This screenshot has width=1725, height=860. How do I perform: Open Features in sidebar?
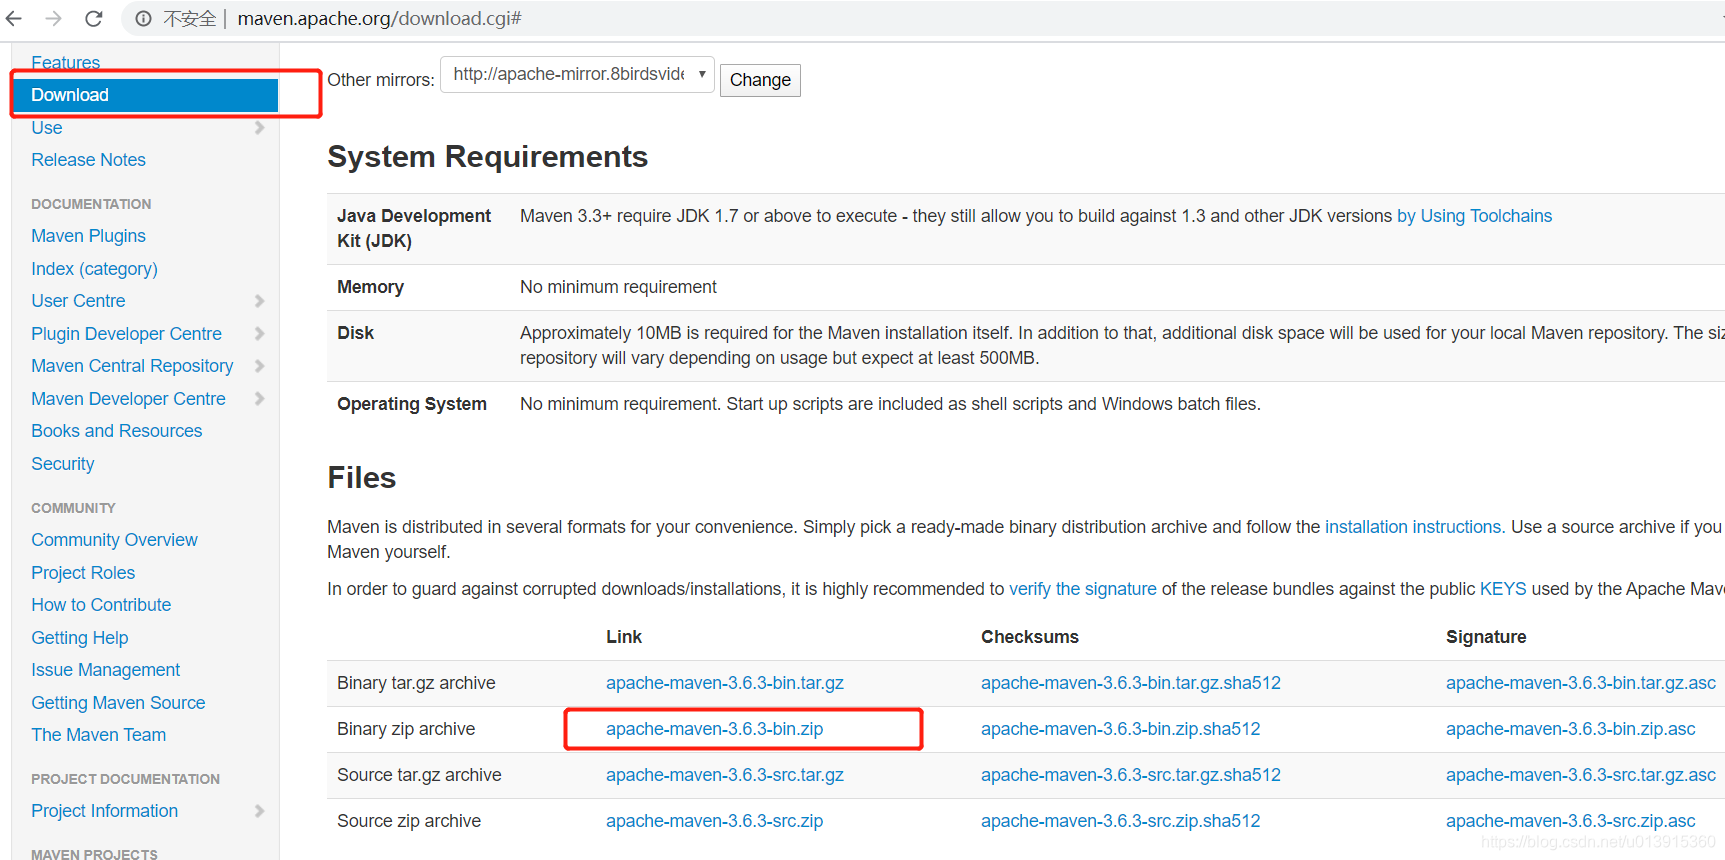pos(66,63)
